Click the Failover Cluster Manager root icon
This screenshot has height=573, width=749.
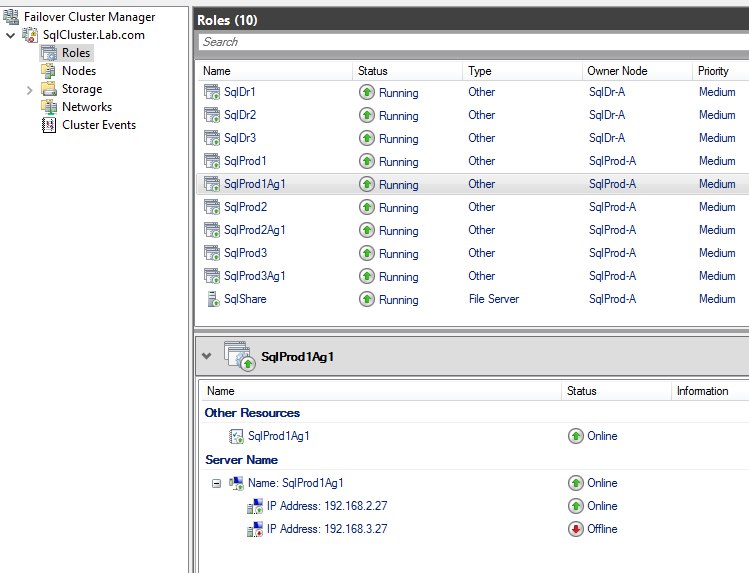(11, 17)
